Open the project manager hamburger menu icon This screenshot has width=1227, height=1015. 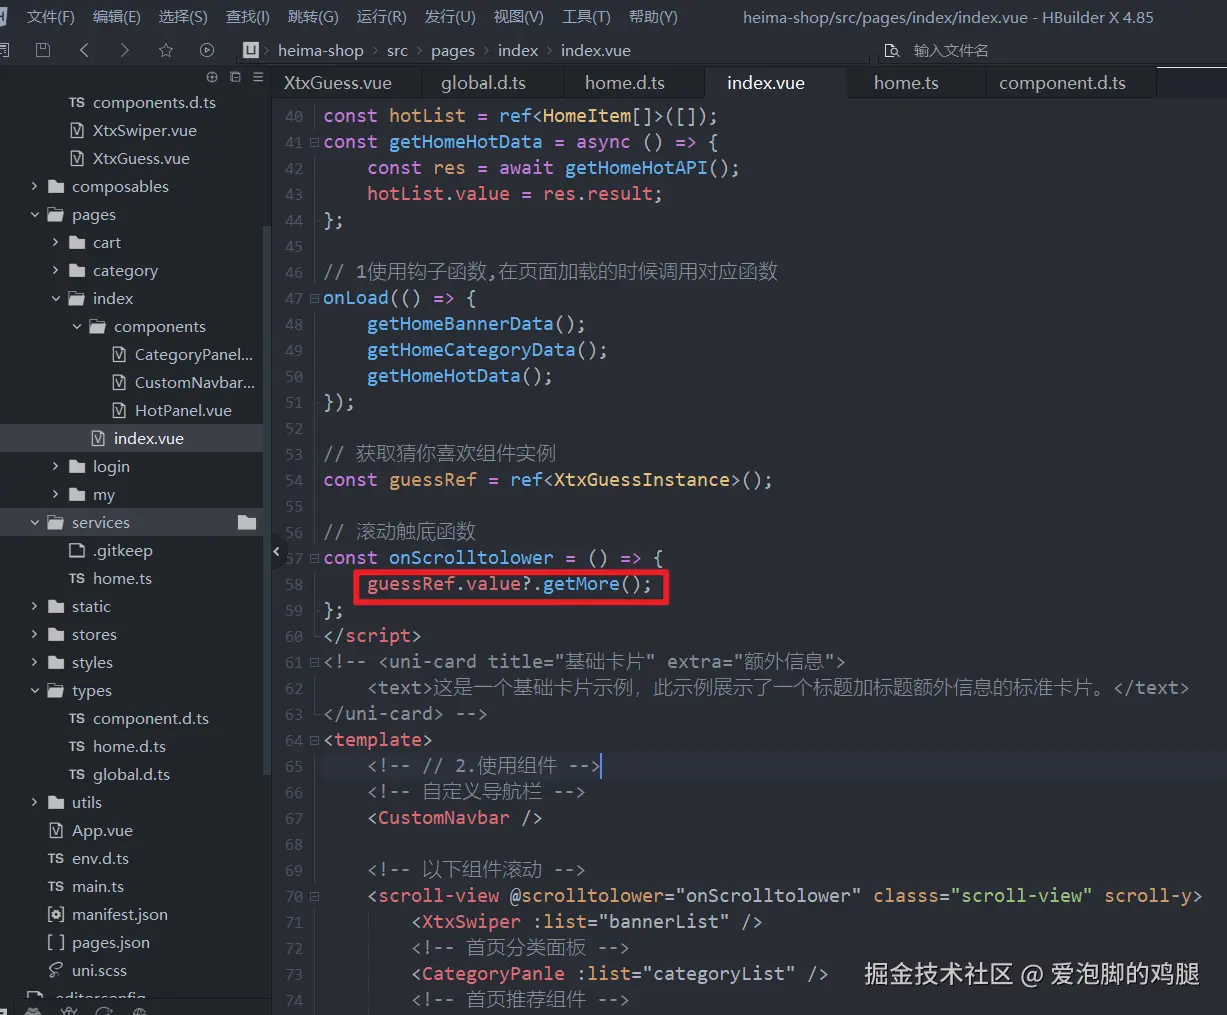click(x=258, y=77)
